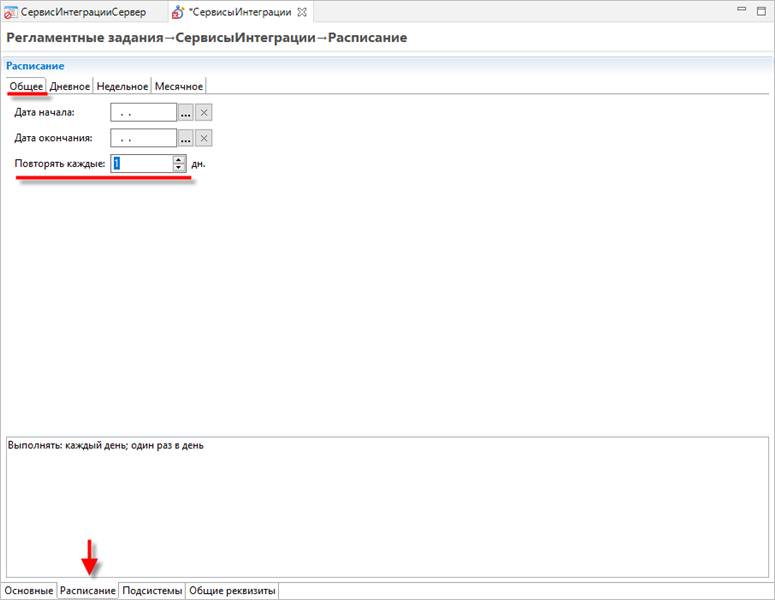This screenshot has height=600, width=775.
Task: Close the СервисыИнтеграции editor tab
Action: point(302,12)
